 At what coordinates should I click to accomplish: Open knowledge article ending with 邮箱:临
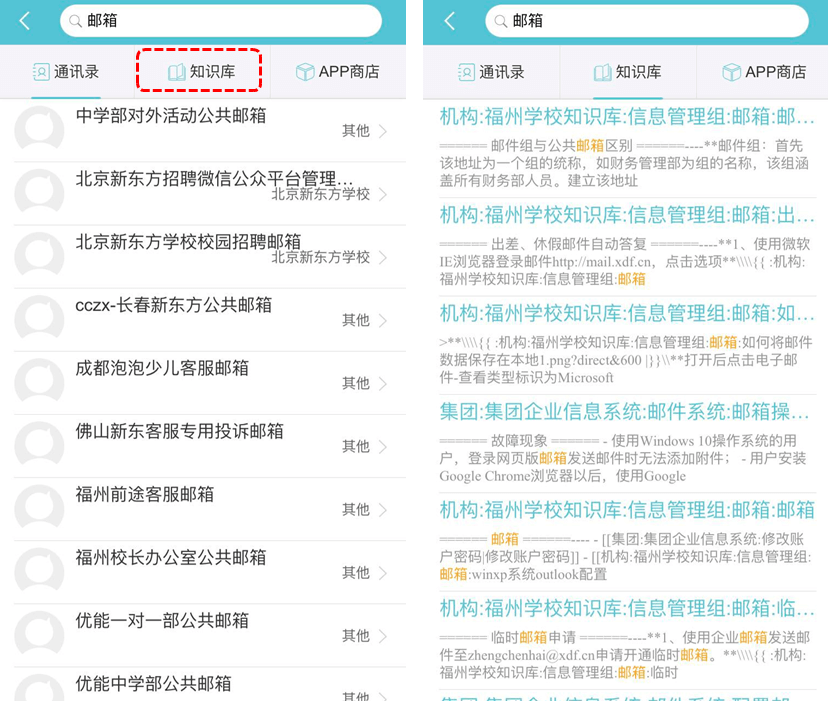pos(626,608)
